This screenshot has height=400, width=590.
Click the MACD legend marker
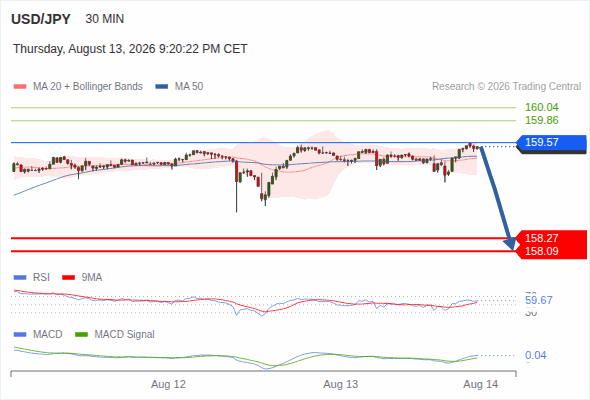20,335
